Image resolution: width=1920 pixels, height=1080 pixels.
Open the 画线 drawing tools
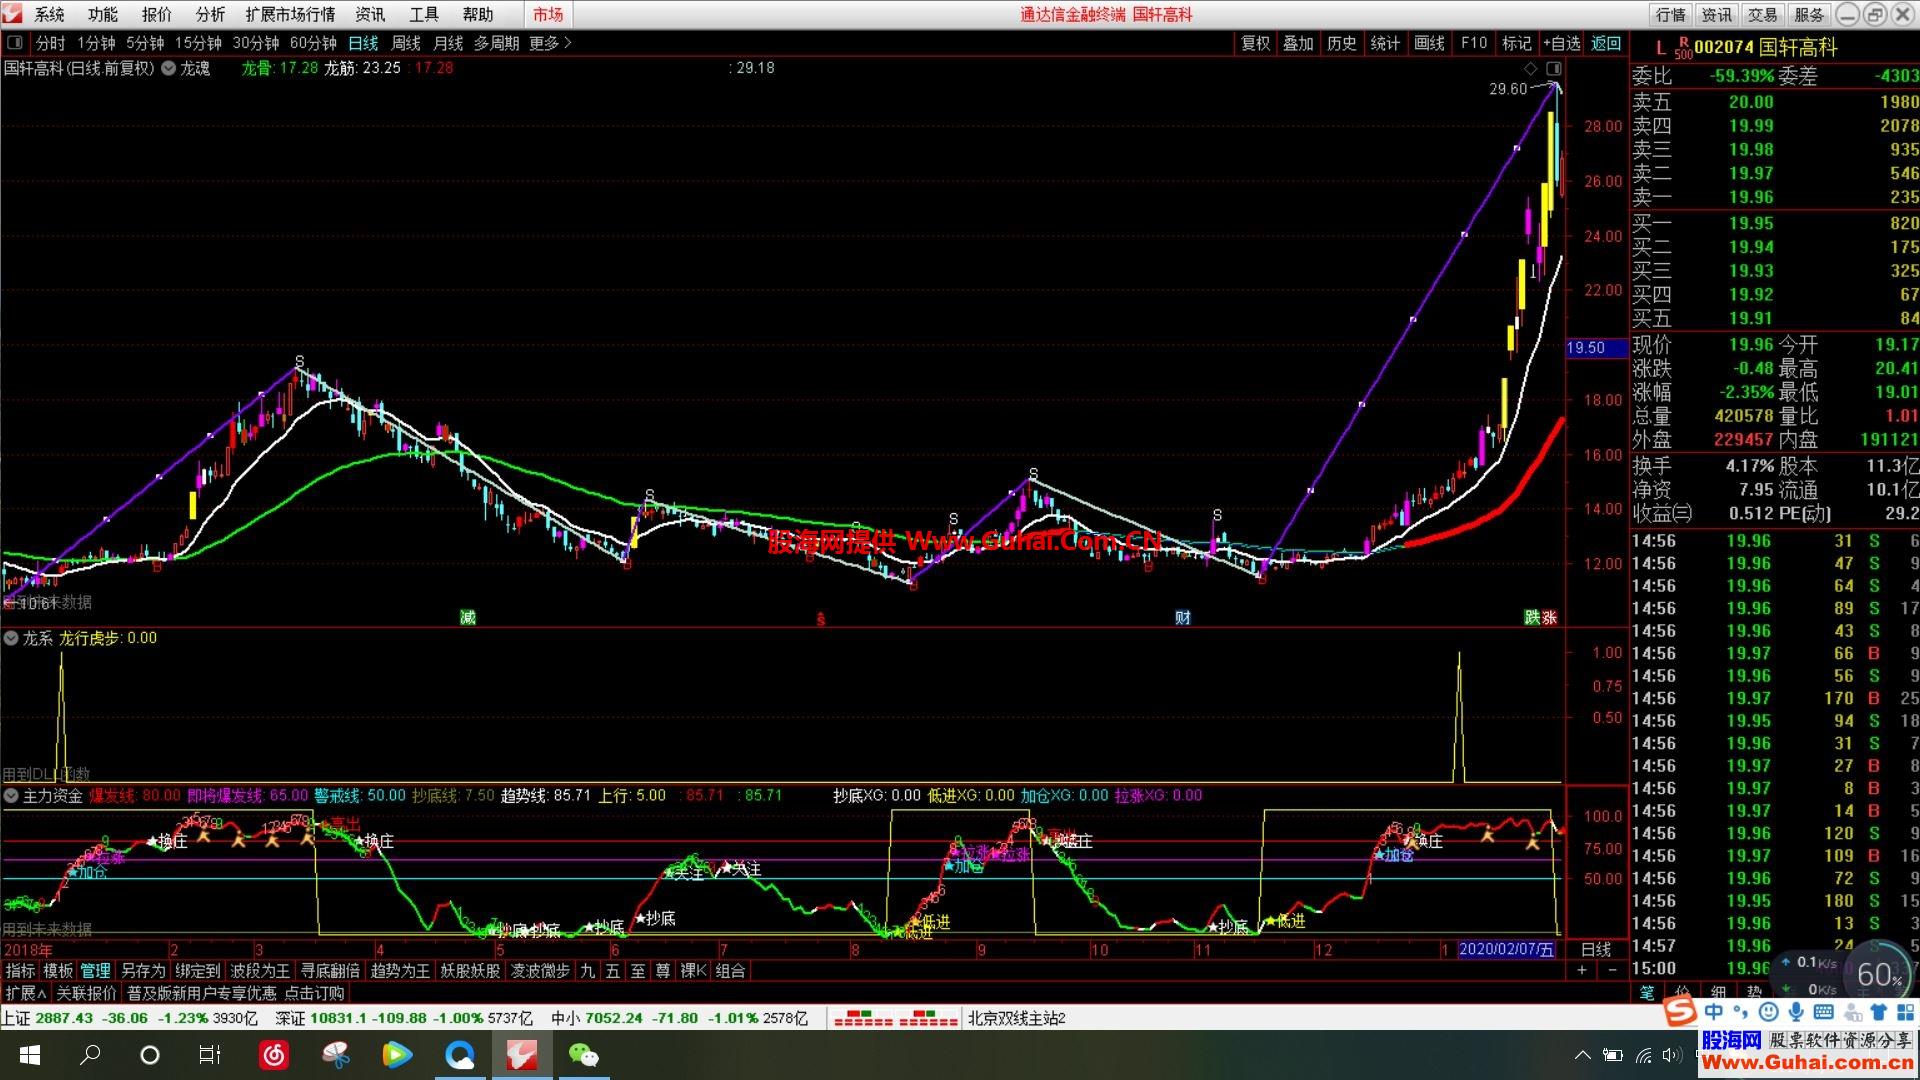pyautogui.click(x=1429, y=43)
